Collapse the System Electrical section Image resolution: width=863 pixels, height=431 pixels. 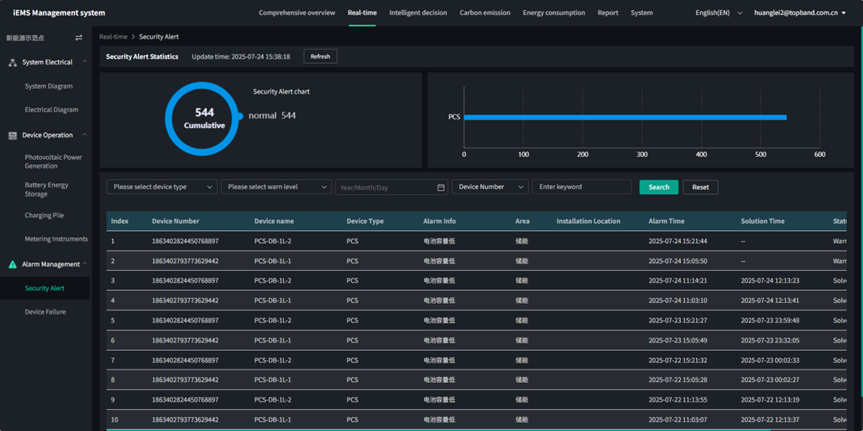click(x=85, y=62)
